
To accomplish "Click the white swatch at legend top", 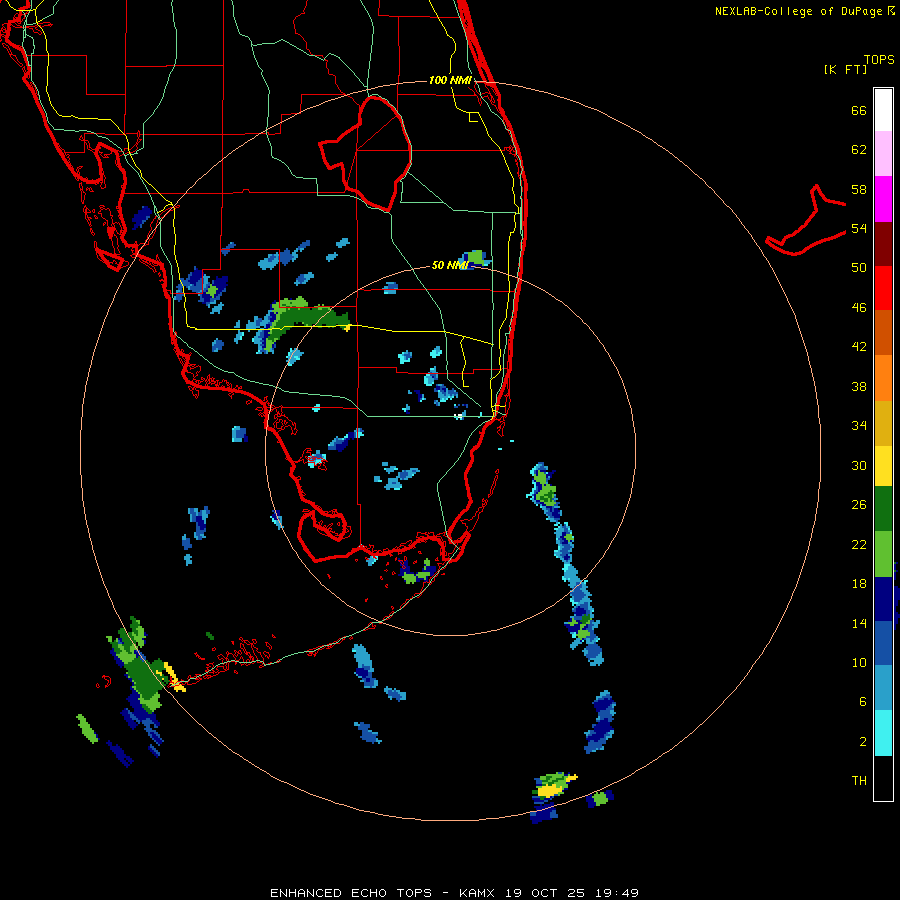I will (883, 110).
